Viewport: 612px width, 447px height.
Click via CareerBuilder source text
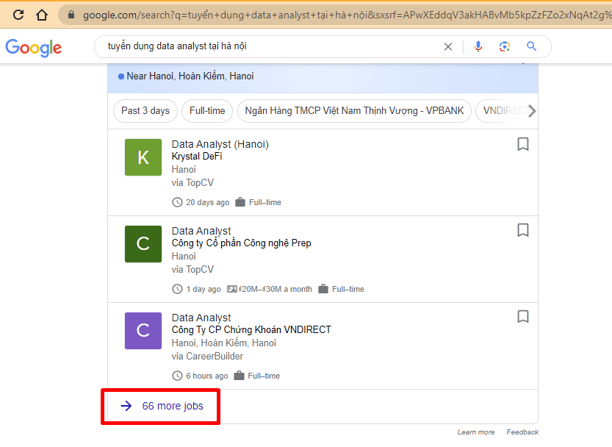(x=207, y=356)
